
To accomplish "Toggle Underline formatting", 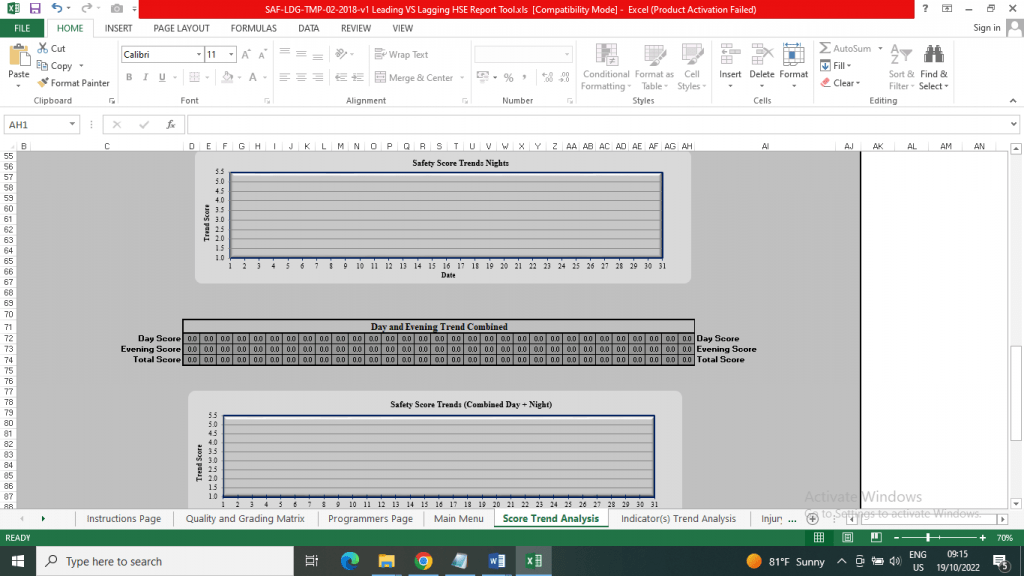I will pyautogui.click(x=162, y=77).
